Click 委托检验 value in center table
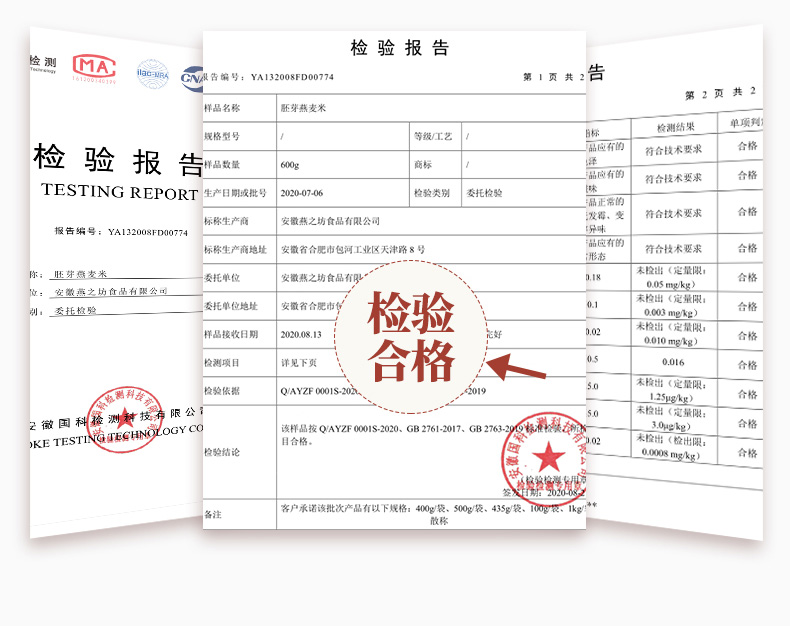The image size is (790, 626). click(x=484, y=193)
